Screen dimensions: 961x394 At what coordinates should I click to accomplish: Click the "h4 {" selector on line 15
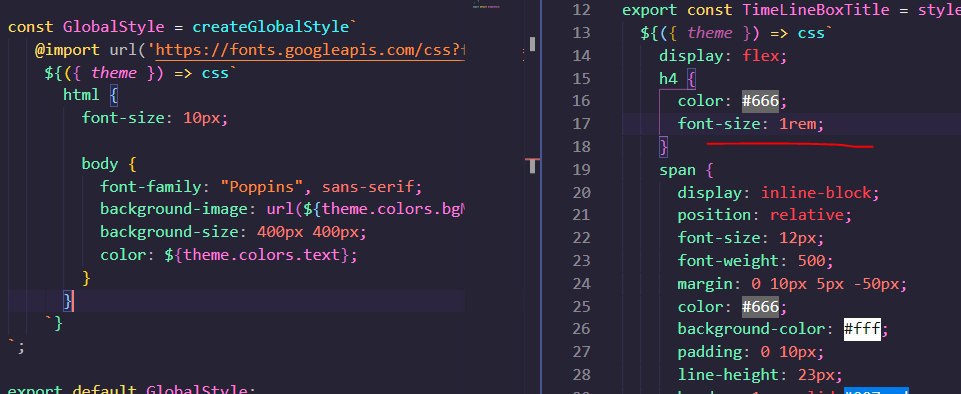click(677, 78)
